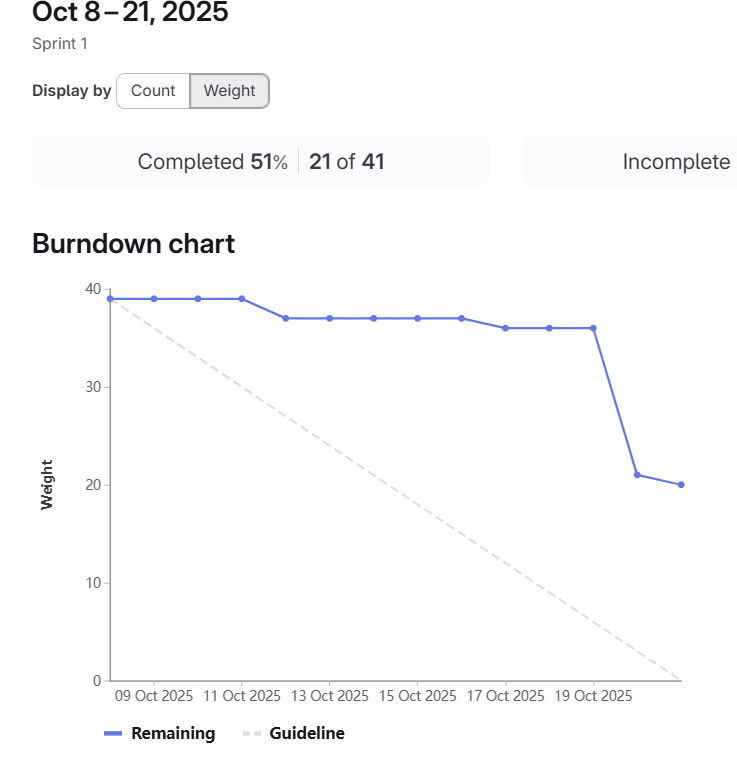Click the Oct 8–21, 2025 heading
Image resolution: width=737 pixels, height=764 pixels.
tap(130, 13)
